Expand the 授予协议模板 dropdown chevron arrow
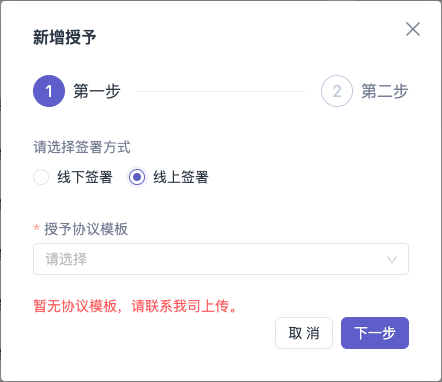 tap(392, 259)
